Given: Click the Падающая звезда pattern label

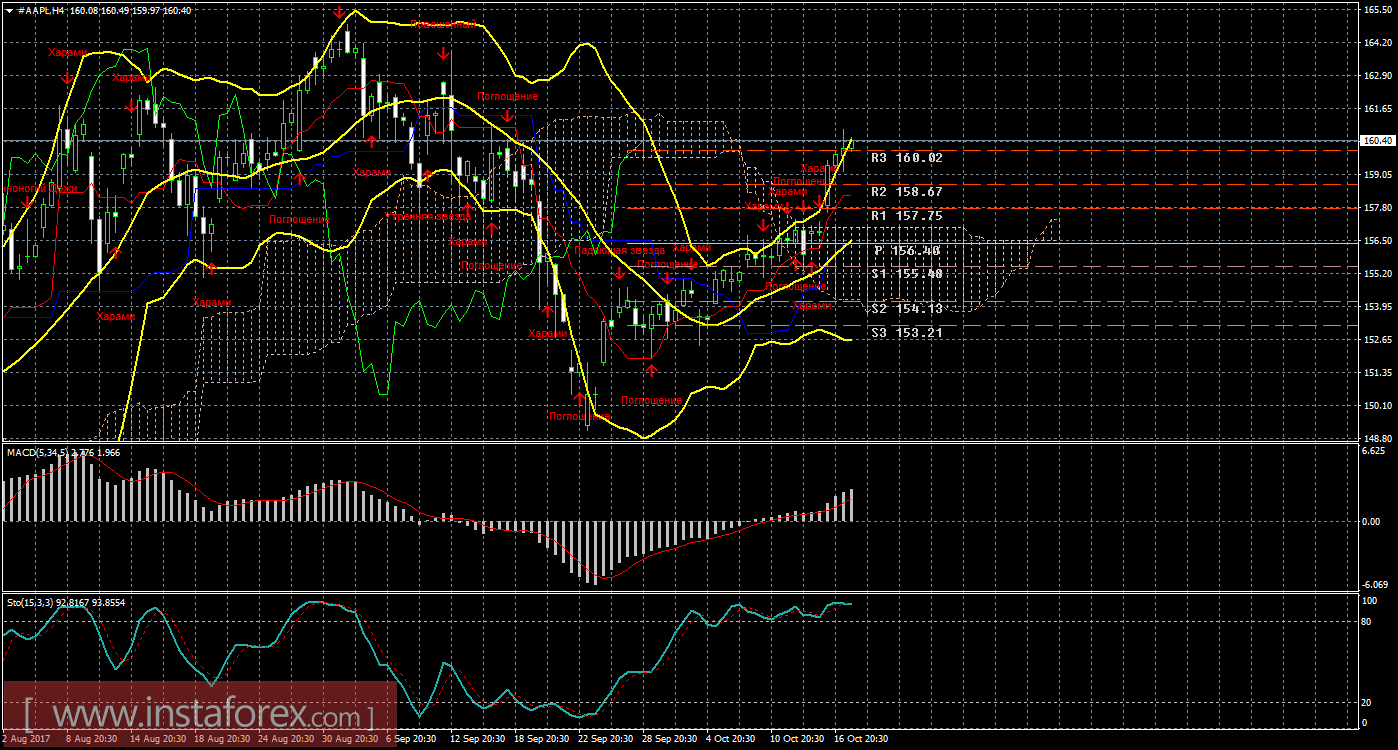Looking at the screenshot, I should click(620, 250).
